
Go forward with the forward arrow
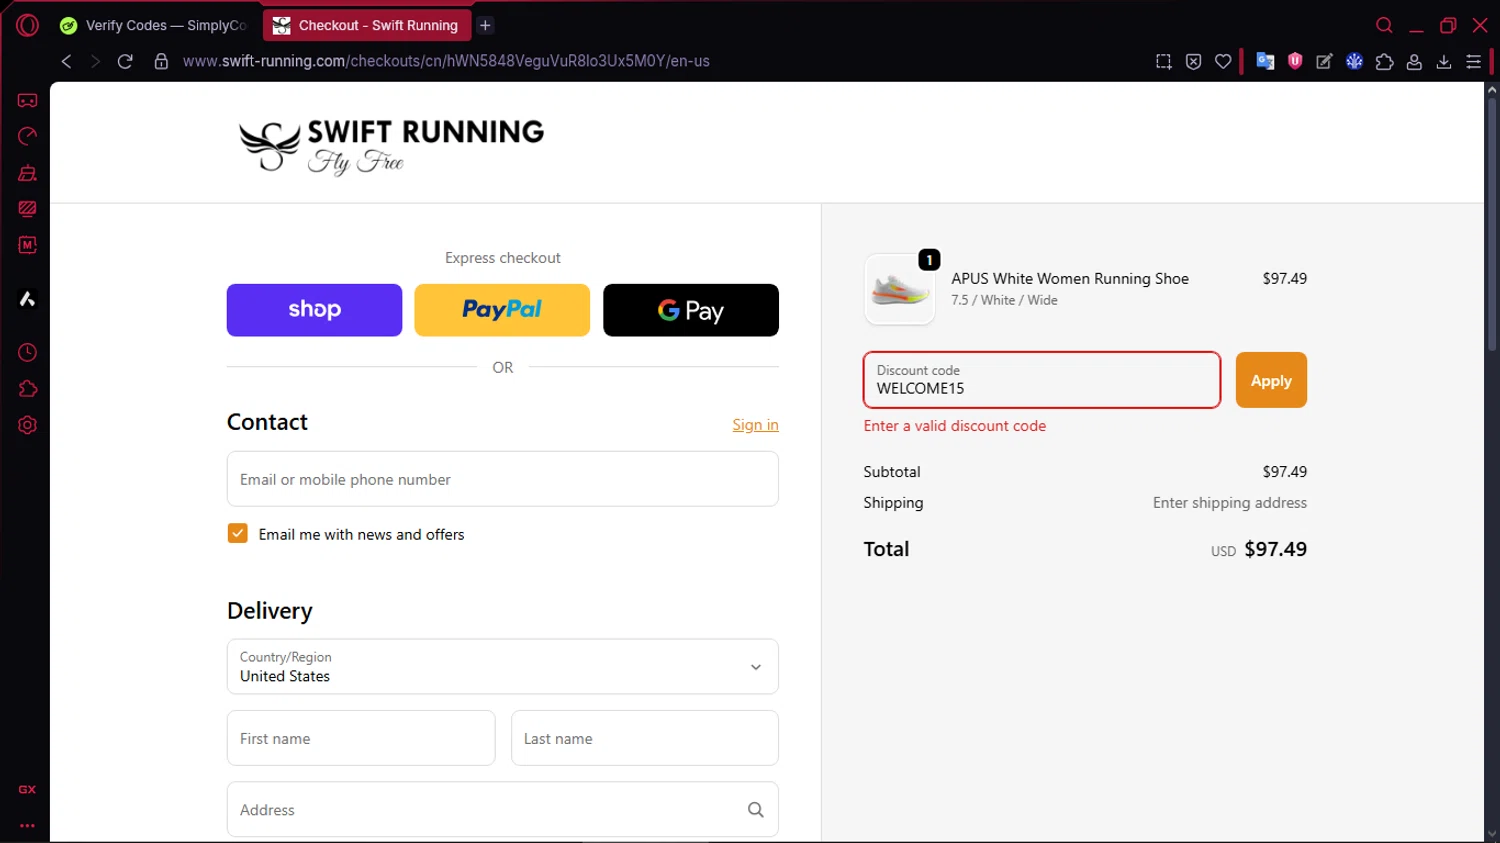(95, 61)
